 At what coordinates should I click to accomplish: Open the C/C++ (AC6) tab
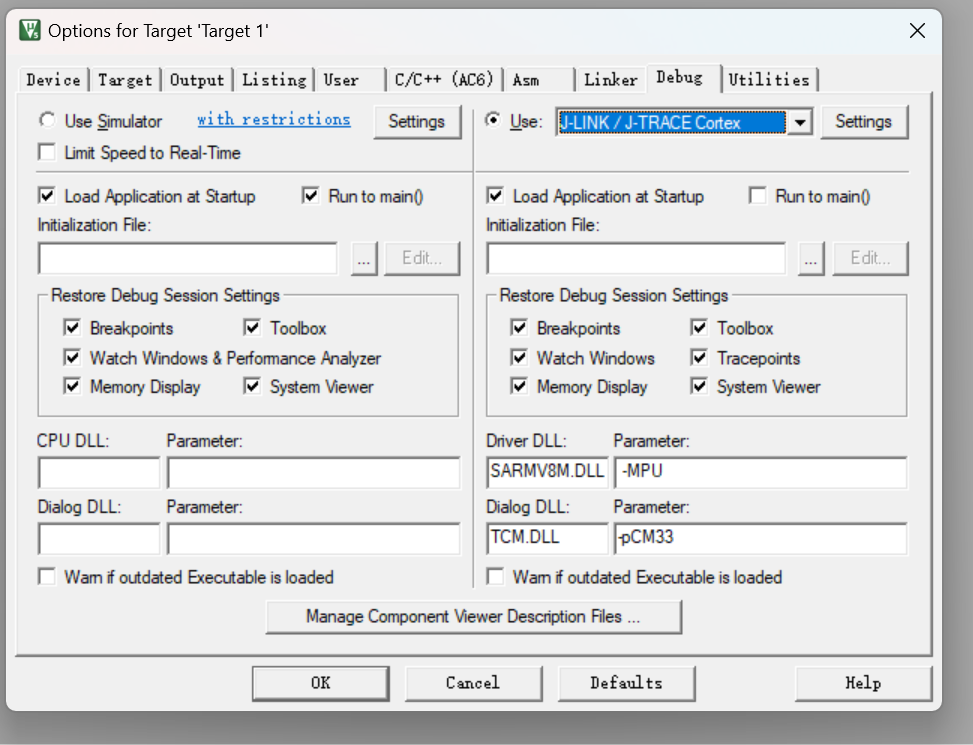point(444,80)
